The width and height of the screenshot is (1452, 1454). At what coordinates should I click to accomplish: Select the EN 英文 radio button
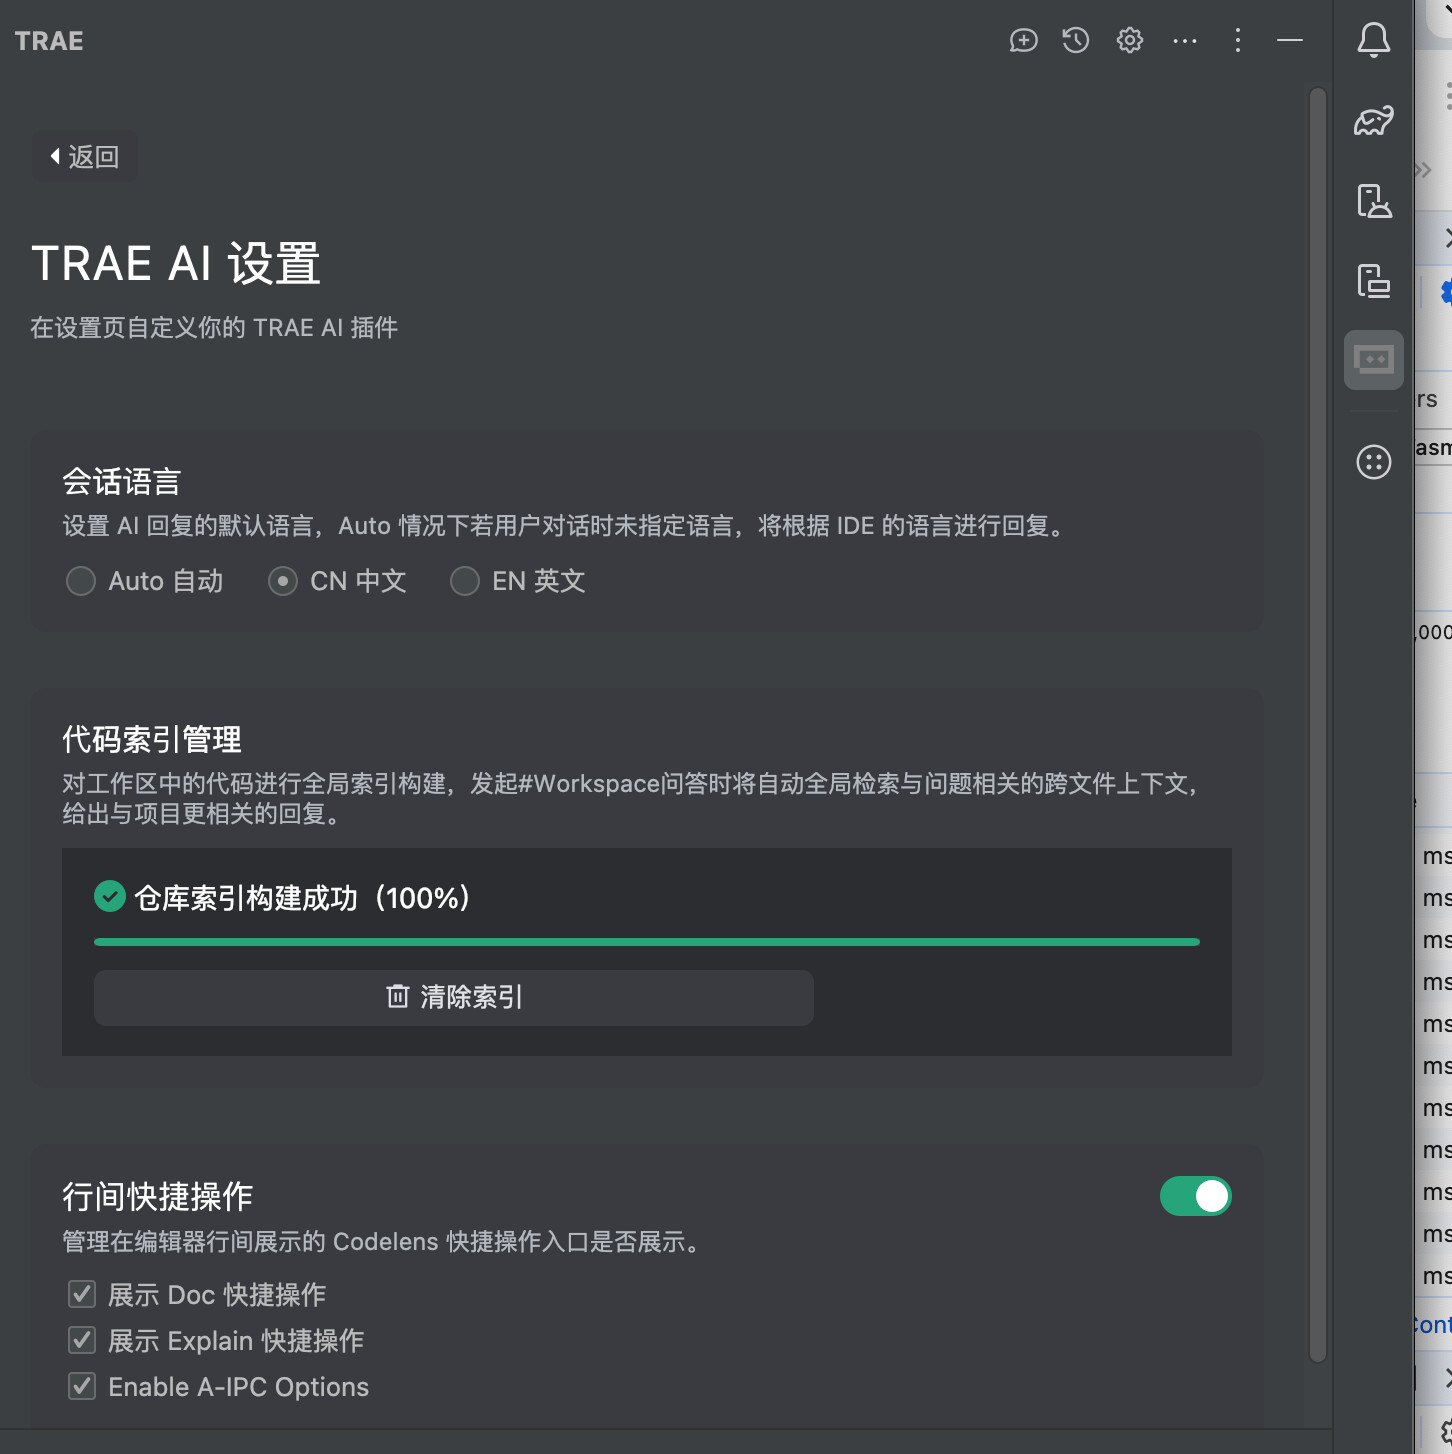[x=465, y=581]
